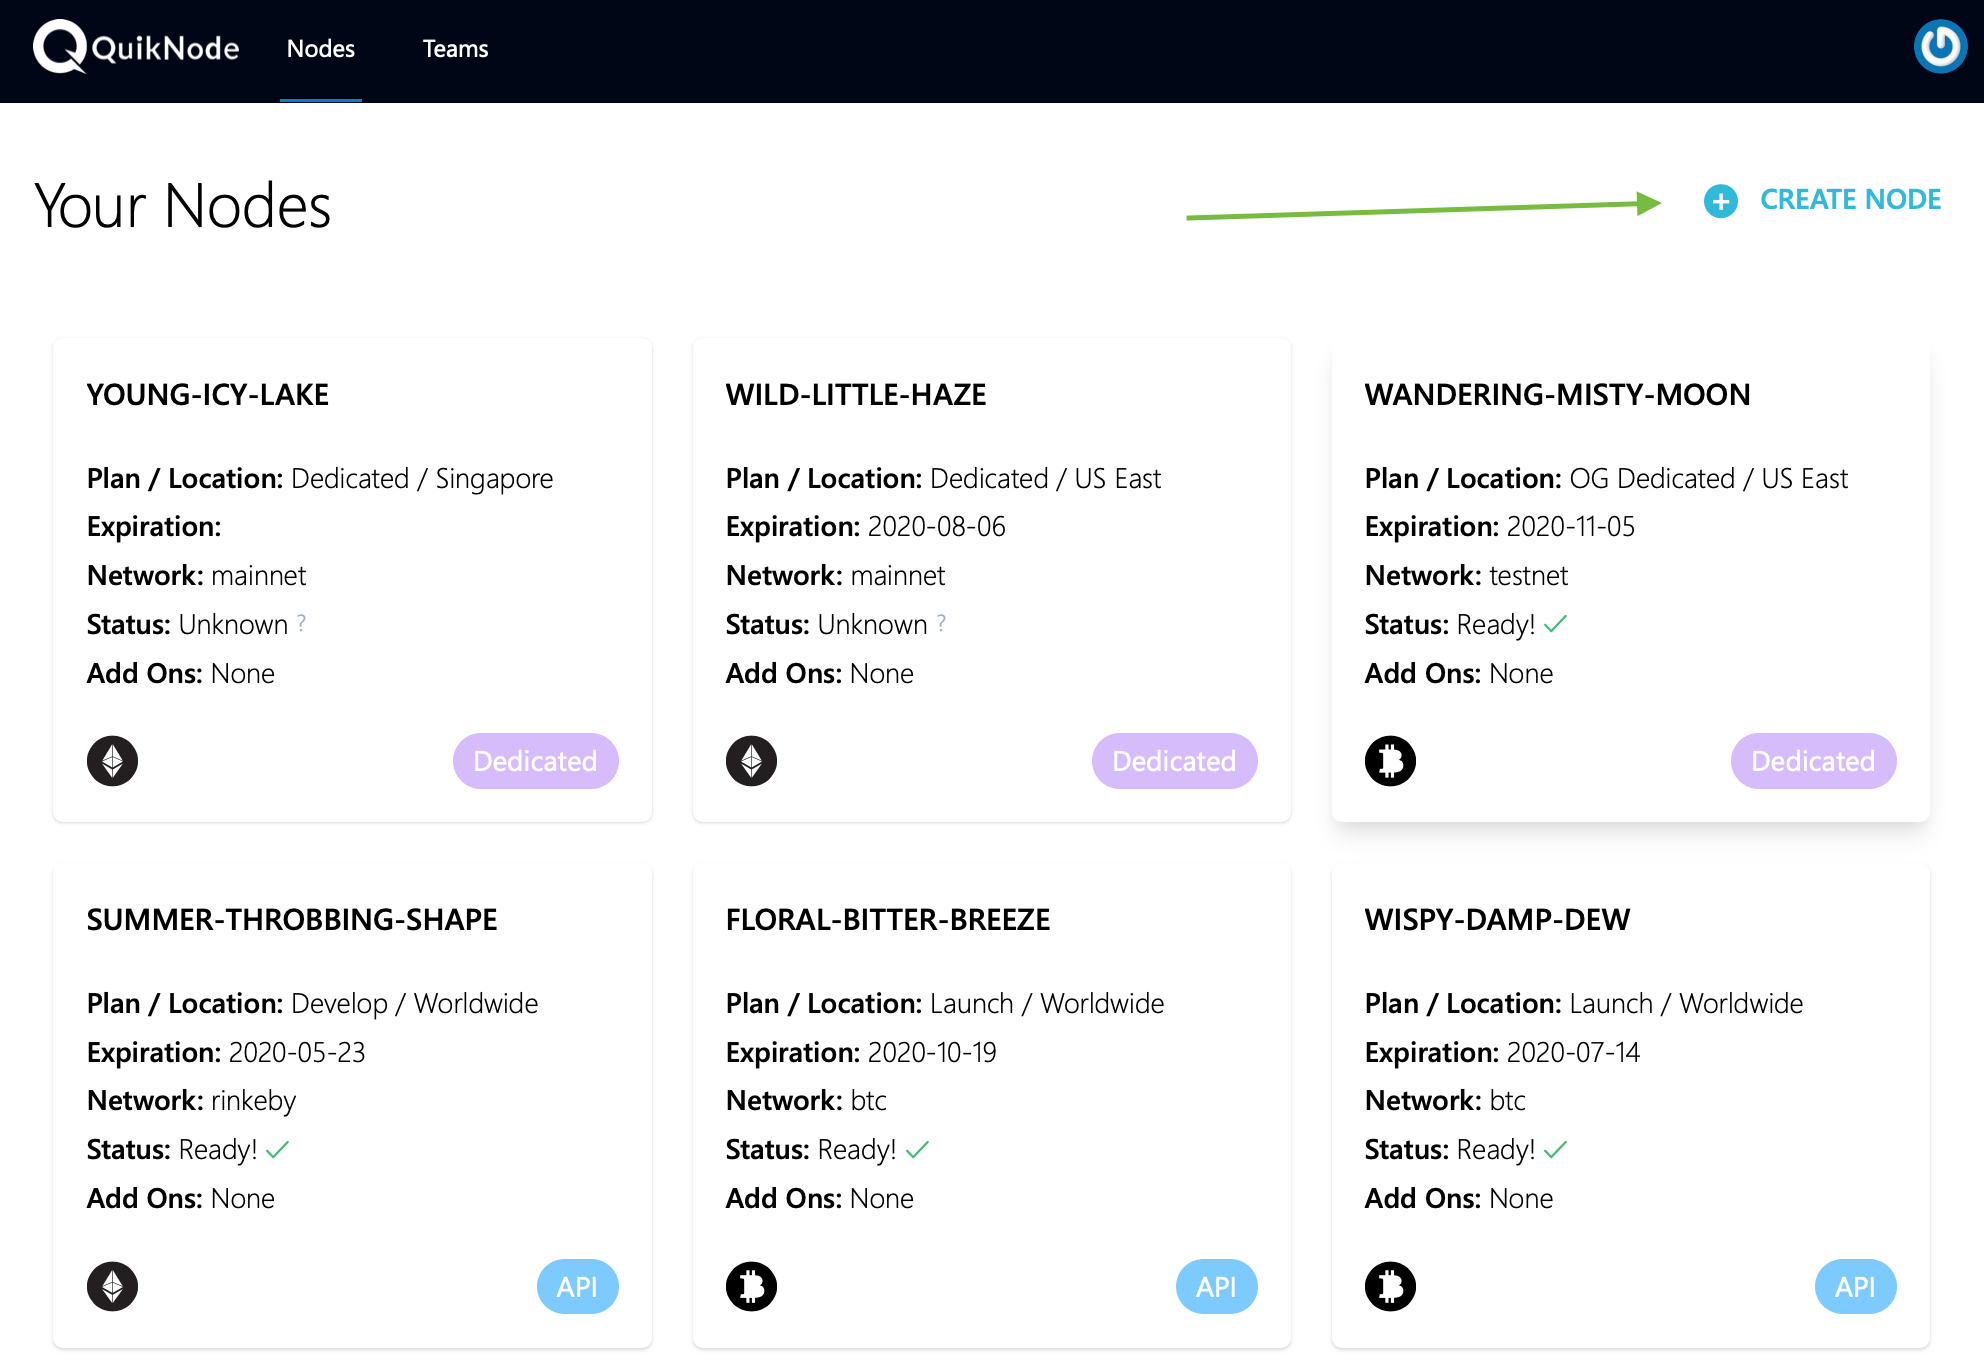
Task: Click Ethereum icon on YOUNG-ICY-LAKE card
Action: click(x=112, y=761)
